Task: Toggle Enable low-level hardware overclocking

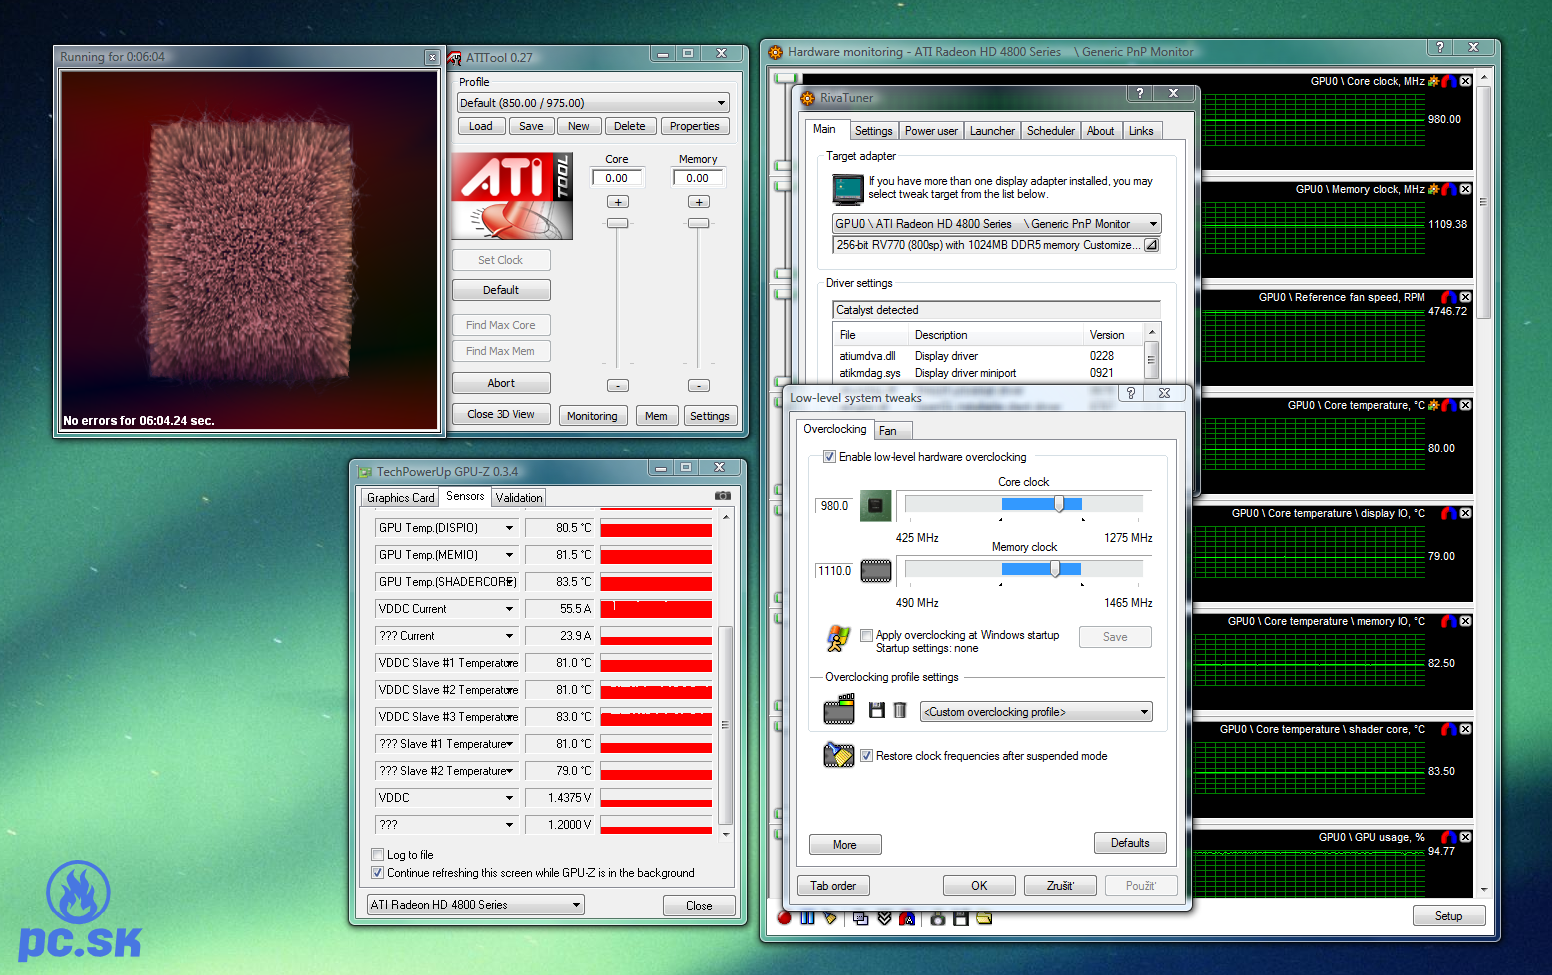Action: (x=829, y=457)
